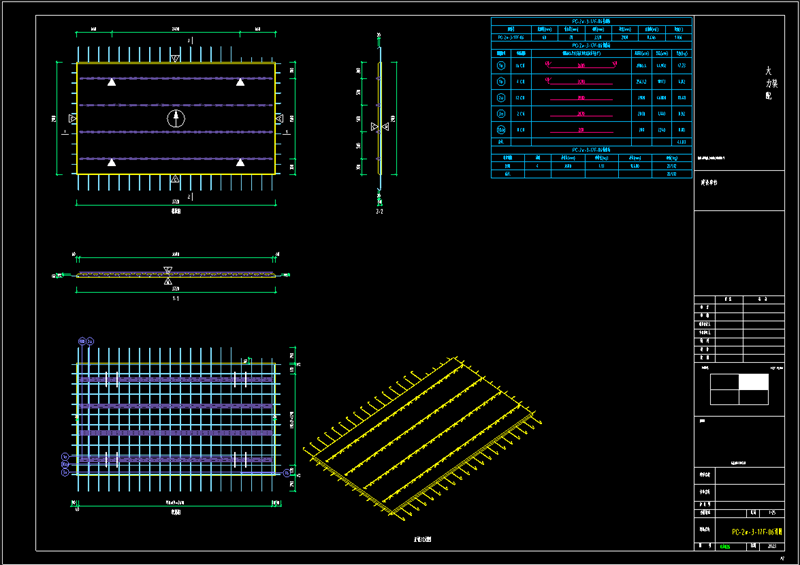Click the section marker triangle on plan's left edge
The width and height of the screenshot is (800, 565).
click(x=72, y=119)
